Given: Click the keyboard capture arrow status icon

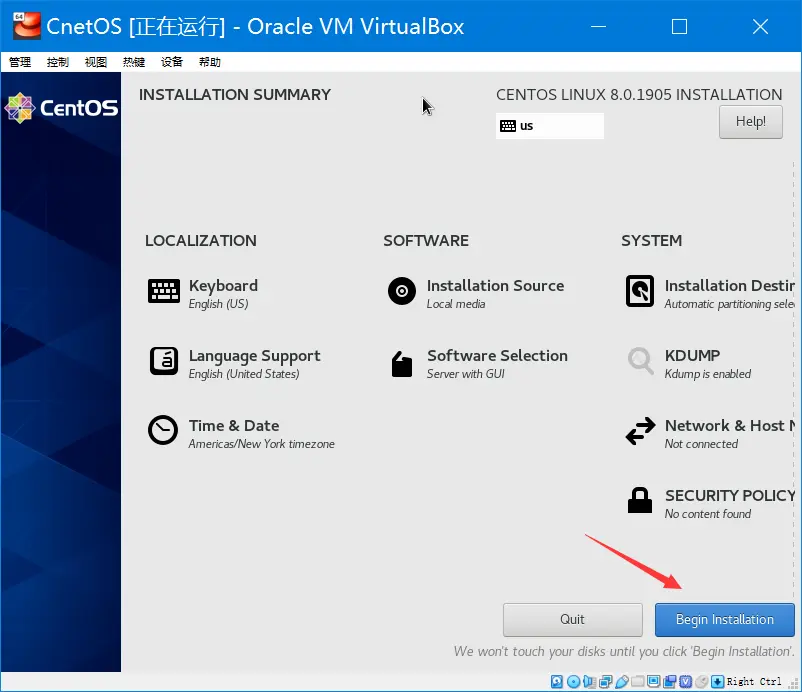Looking at the screenshot, I should [x=718, y=682].
